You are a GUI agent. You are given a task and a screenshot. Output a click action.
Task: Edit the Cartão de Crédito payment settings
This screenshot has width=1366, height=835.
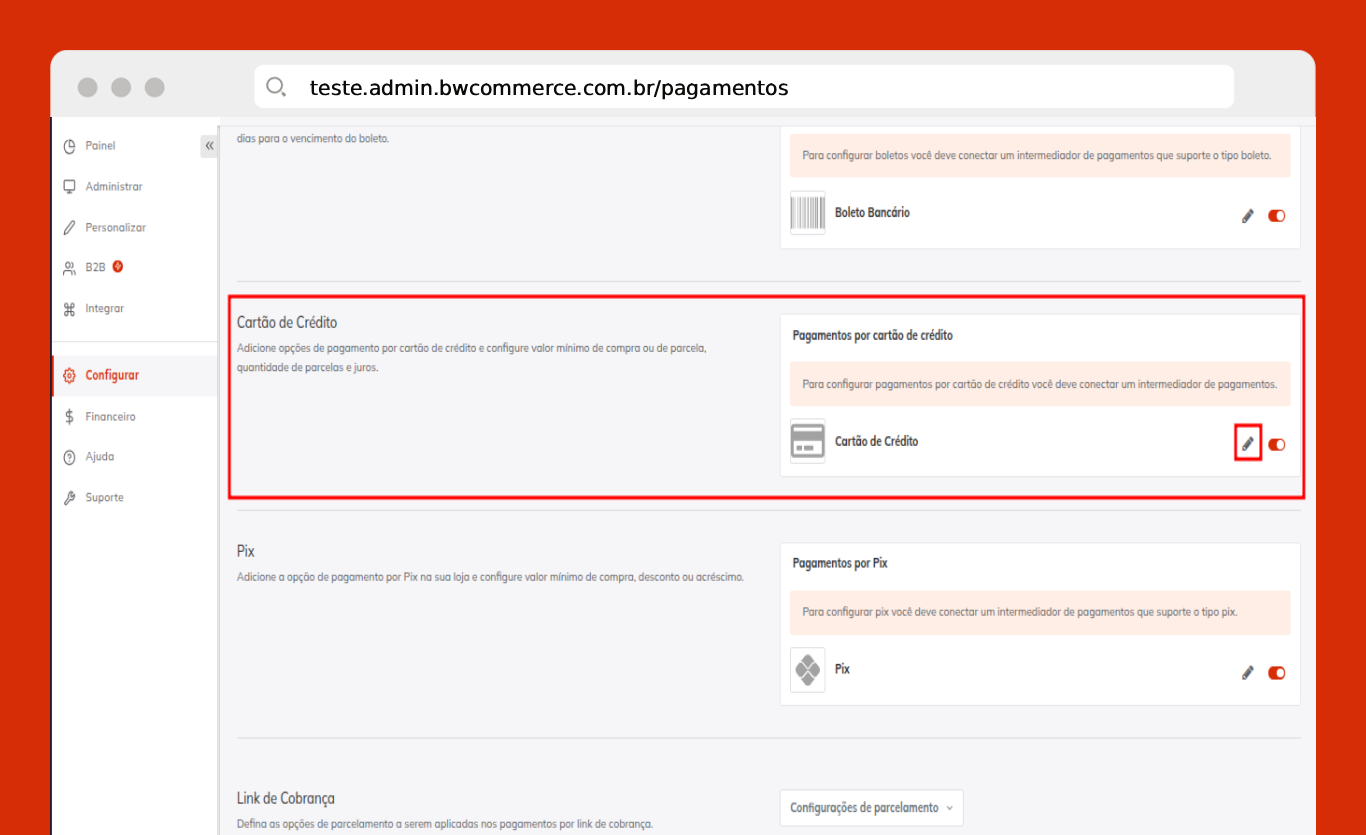click(x=1247, y=444)
